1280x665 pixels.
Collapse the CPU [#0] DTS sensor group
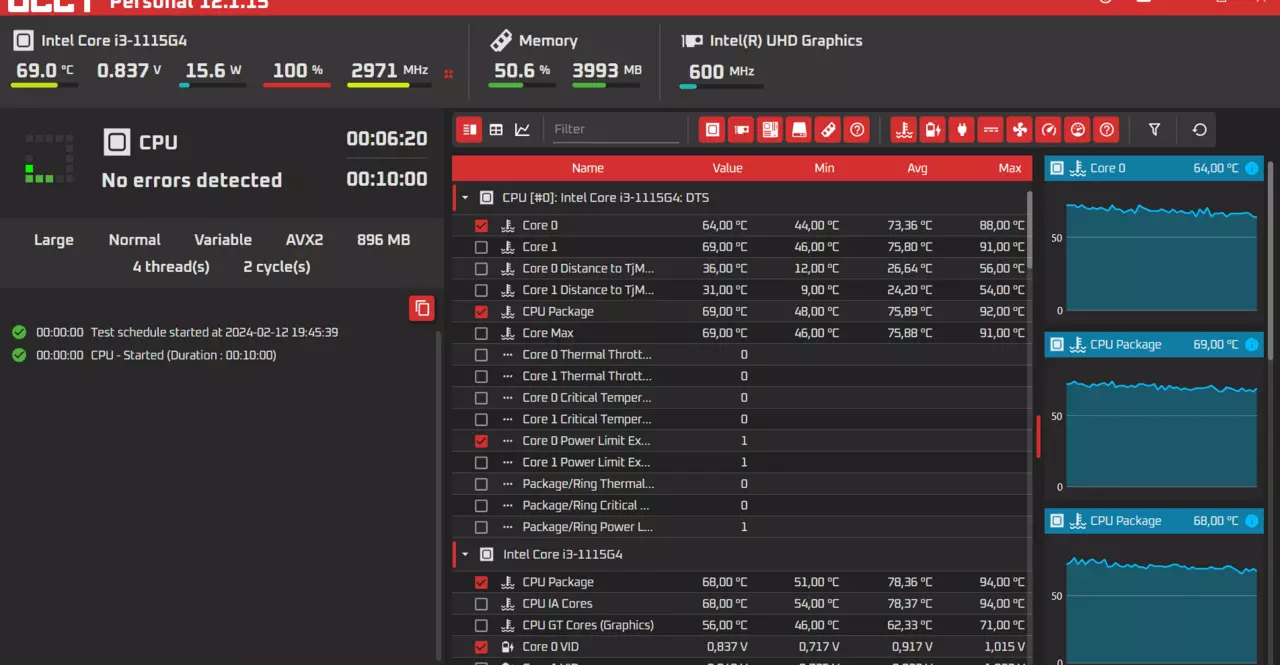pyautogui.click(x=465, y=198)
